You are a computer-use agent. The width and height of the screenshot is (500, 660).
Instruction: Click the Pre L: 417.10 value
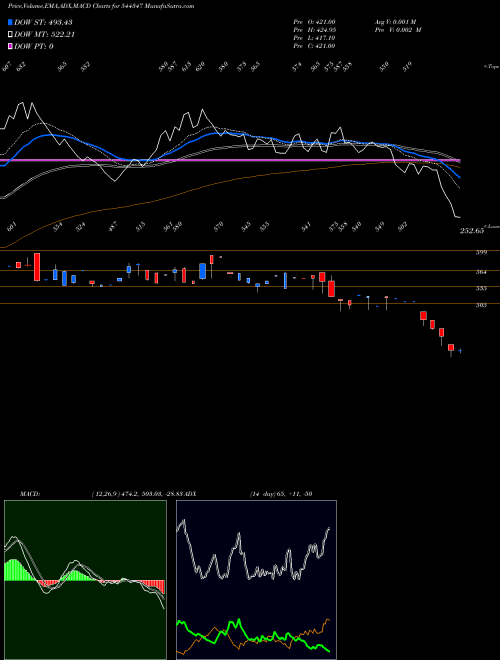(x=314, y=38)
